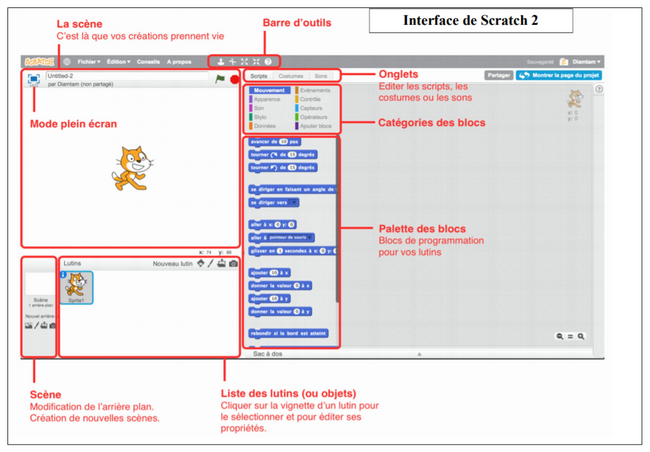
Task: Reset scripts area zoom
Action: [570, 336]
